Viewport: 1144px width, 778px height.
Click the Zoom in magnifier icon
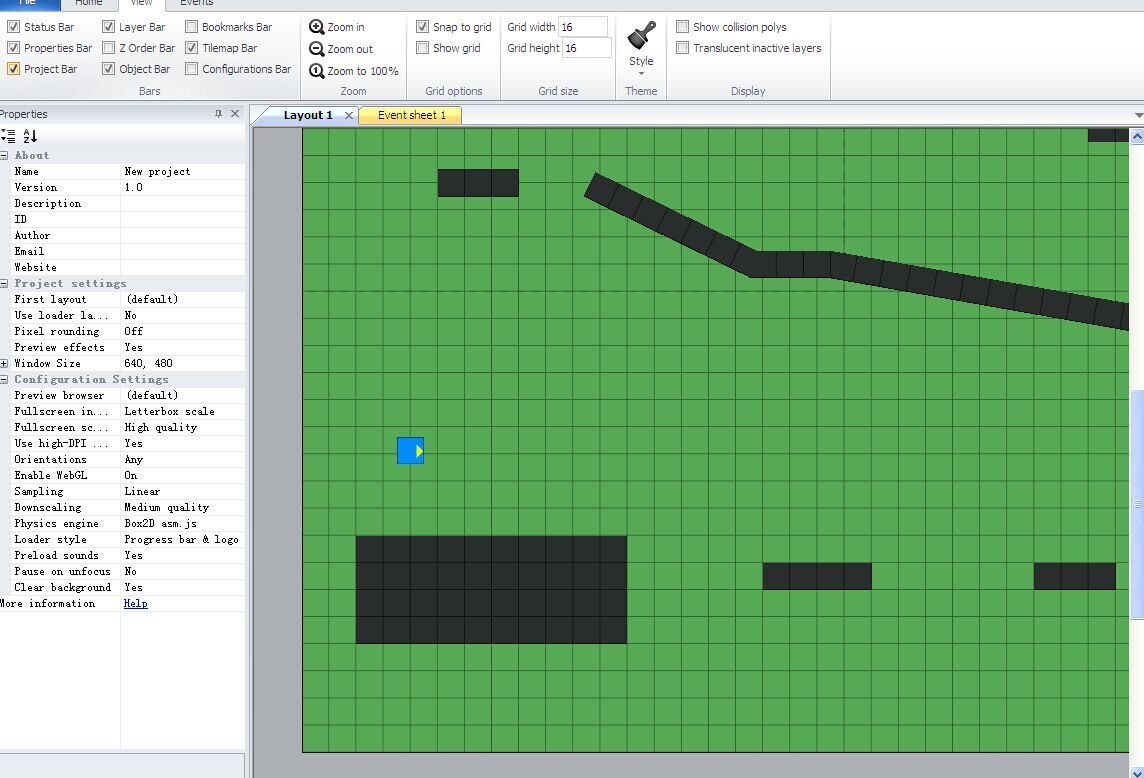coord(317,27)
